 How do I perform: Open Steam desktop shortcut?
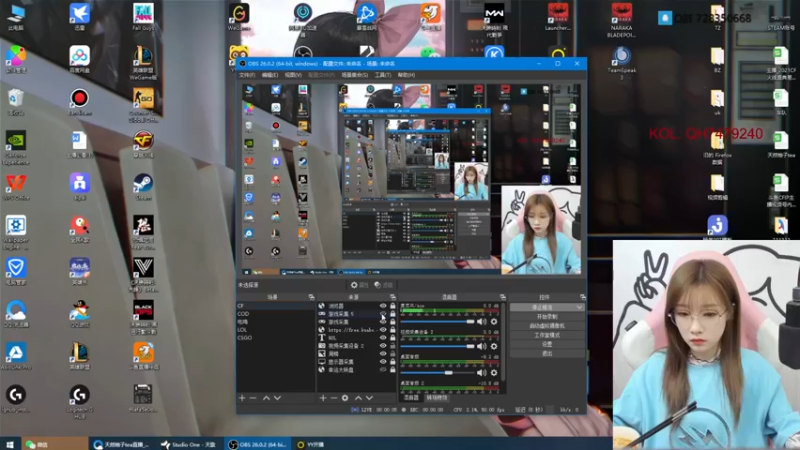coord(143,187)
